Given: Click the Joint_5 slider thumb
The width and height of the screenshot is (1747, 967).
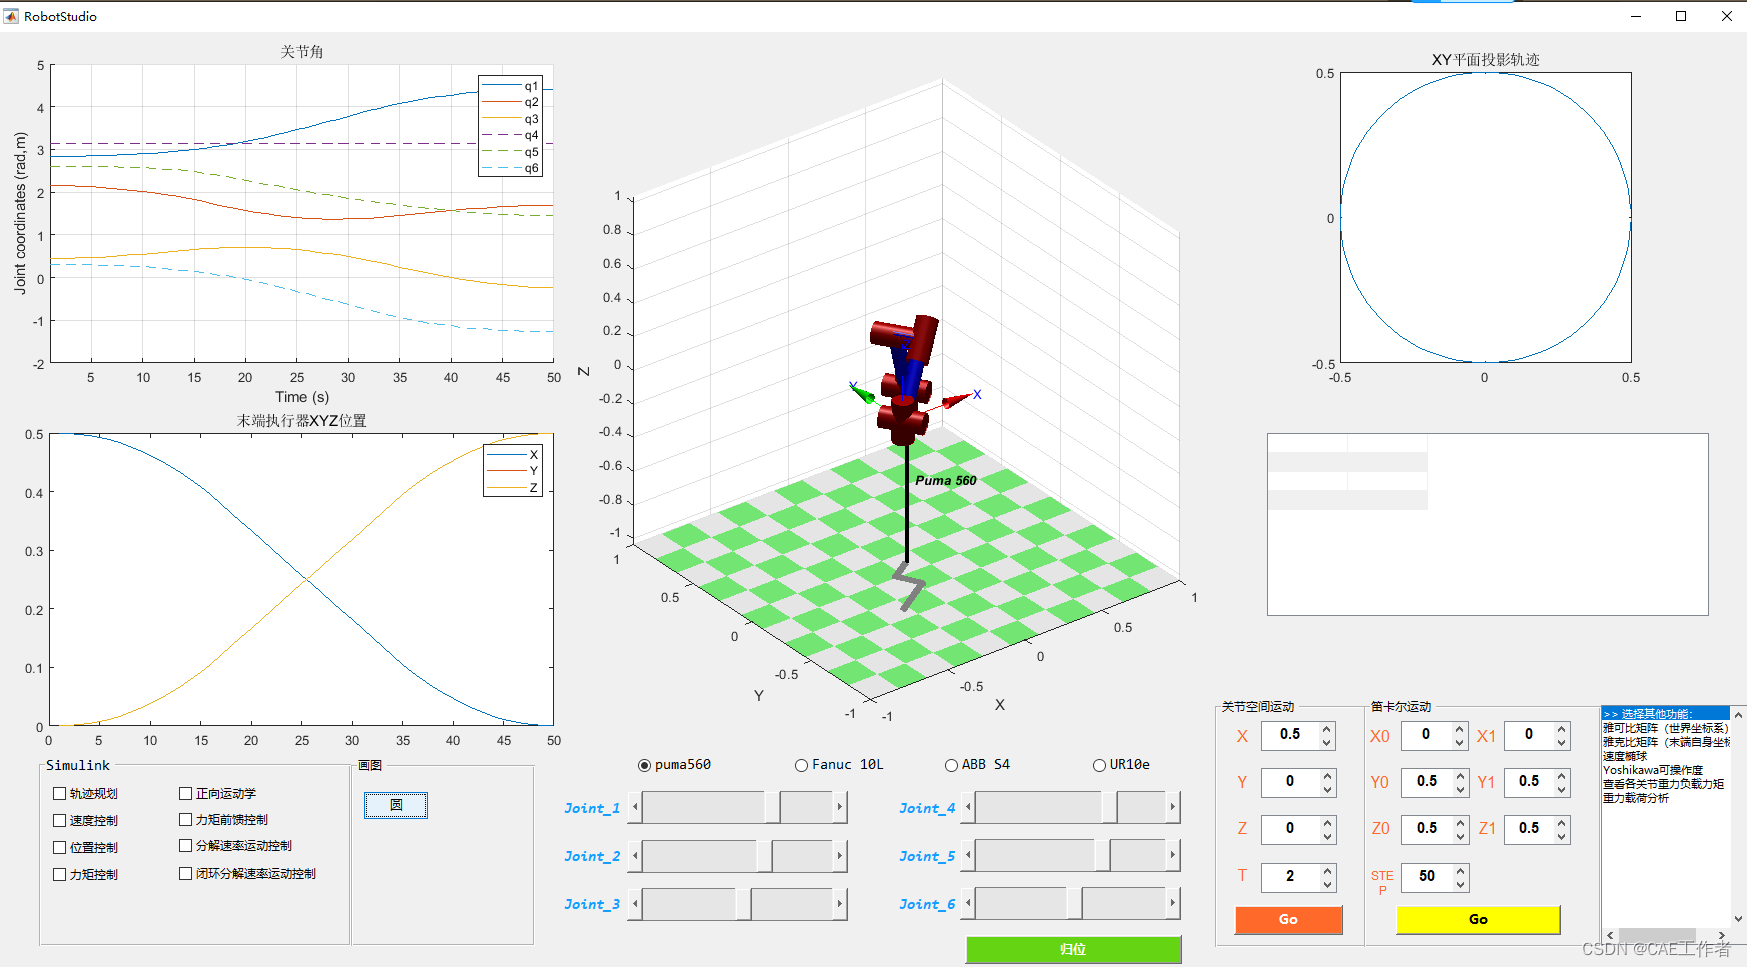Looking at the screenshot, I should (1102, 856).
